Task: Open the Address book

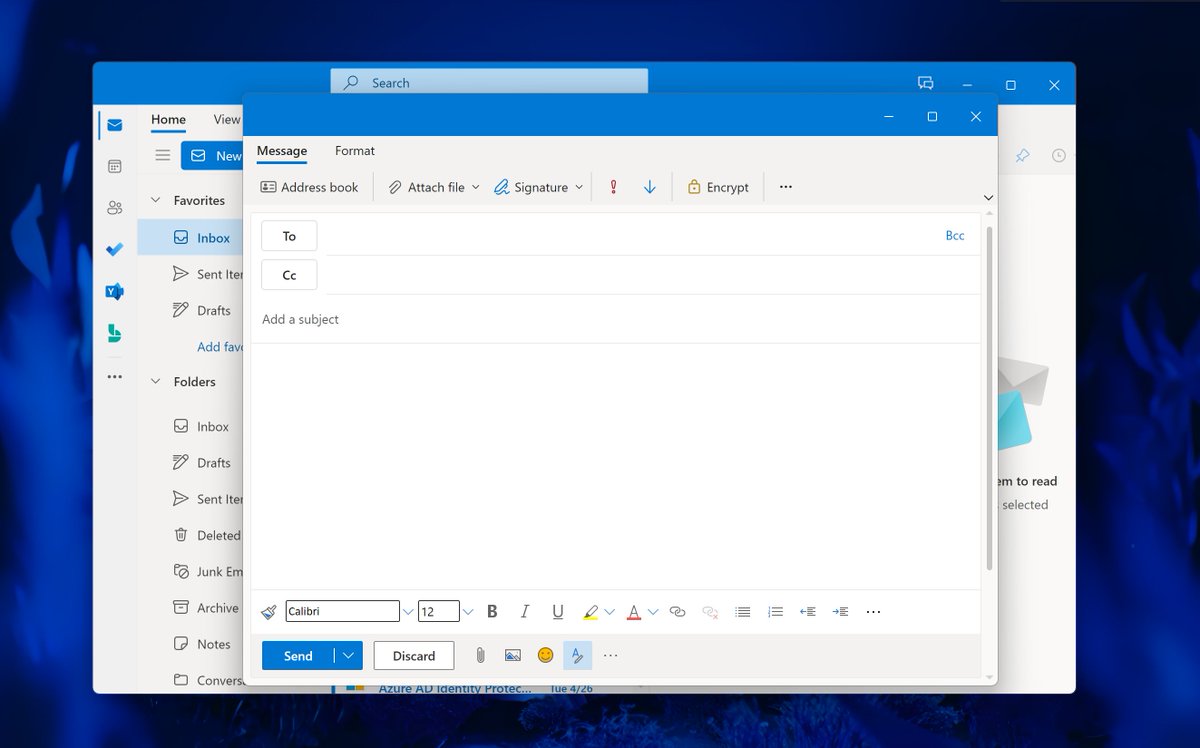Action: pos(309,186)
